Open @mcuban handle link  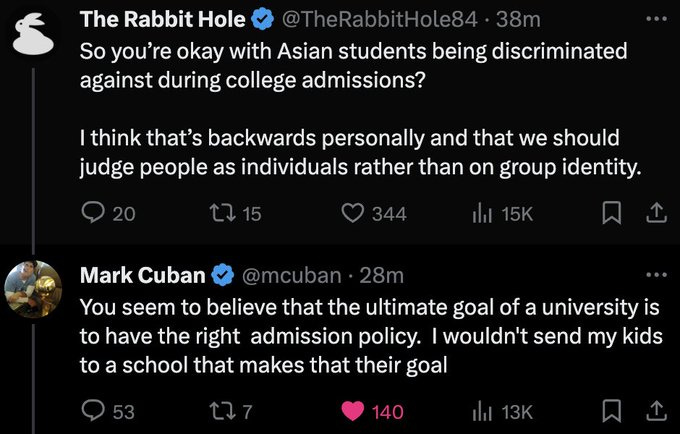click(291, 276)
